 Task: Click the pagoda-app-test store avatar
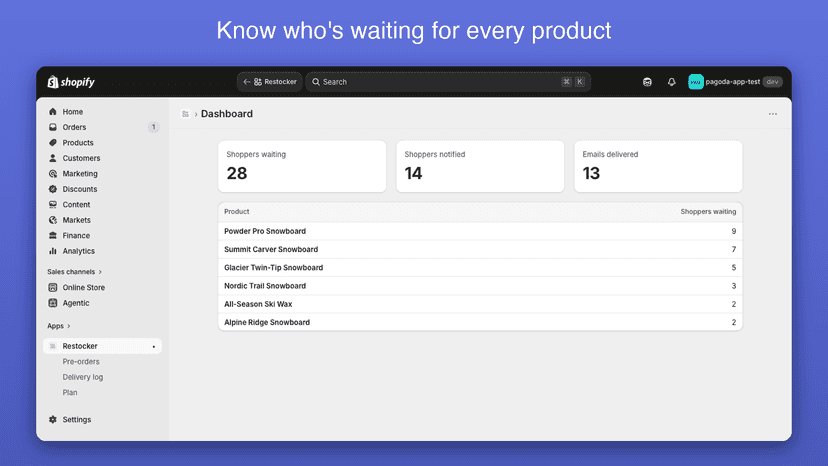point(695,82)
